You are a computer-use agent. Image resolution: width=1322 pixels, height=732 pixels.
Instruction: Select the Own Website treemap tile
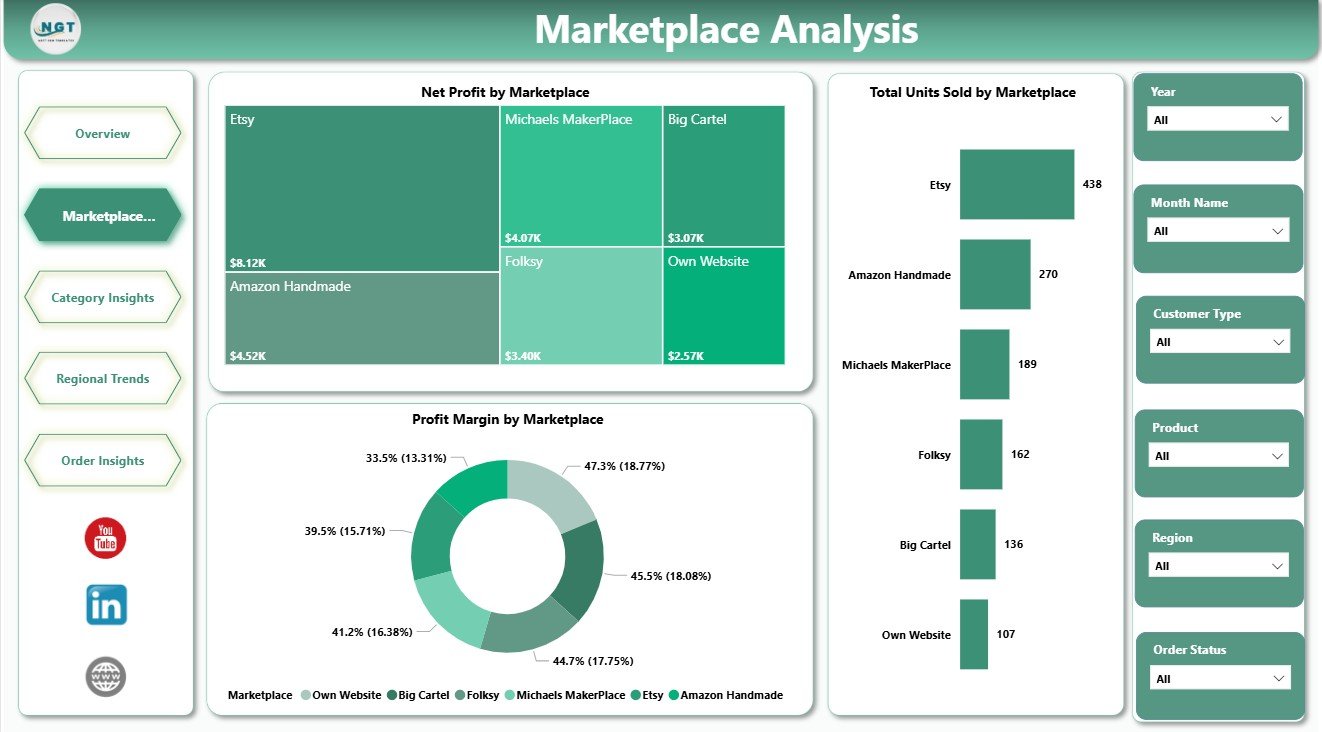pos(724,306)
